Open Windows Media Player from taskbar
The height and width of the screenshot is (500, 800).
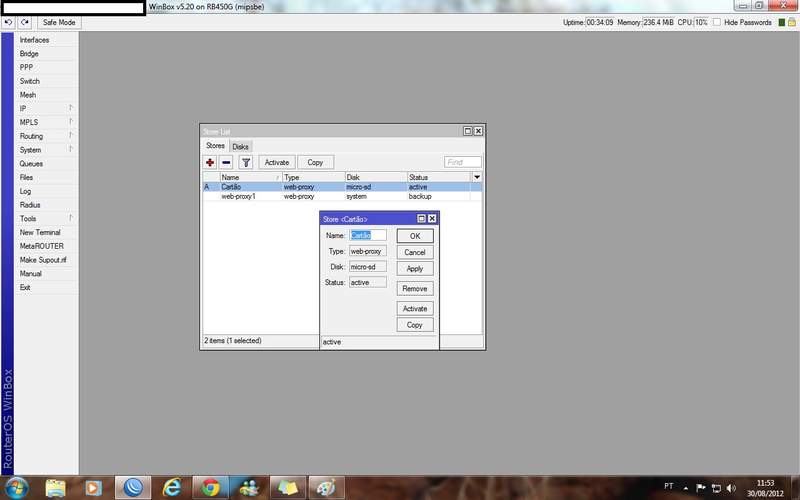coord(93,488)
